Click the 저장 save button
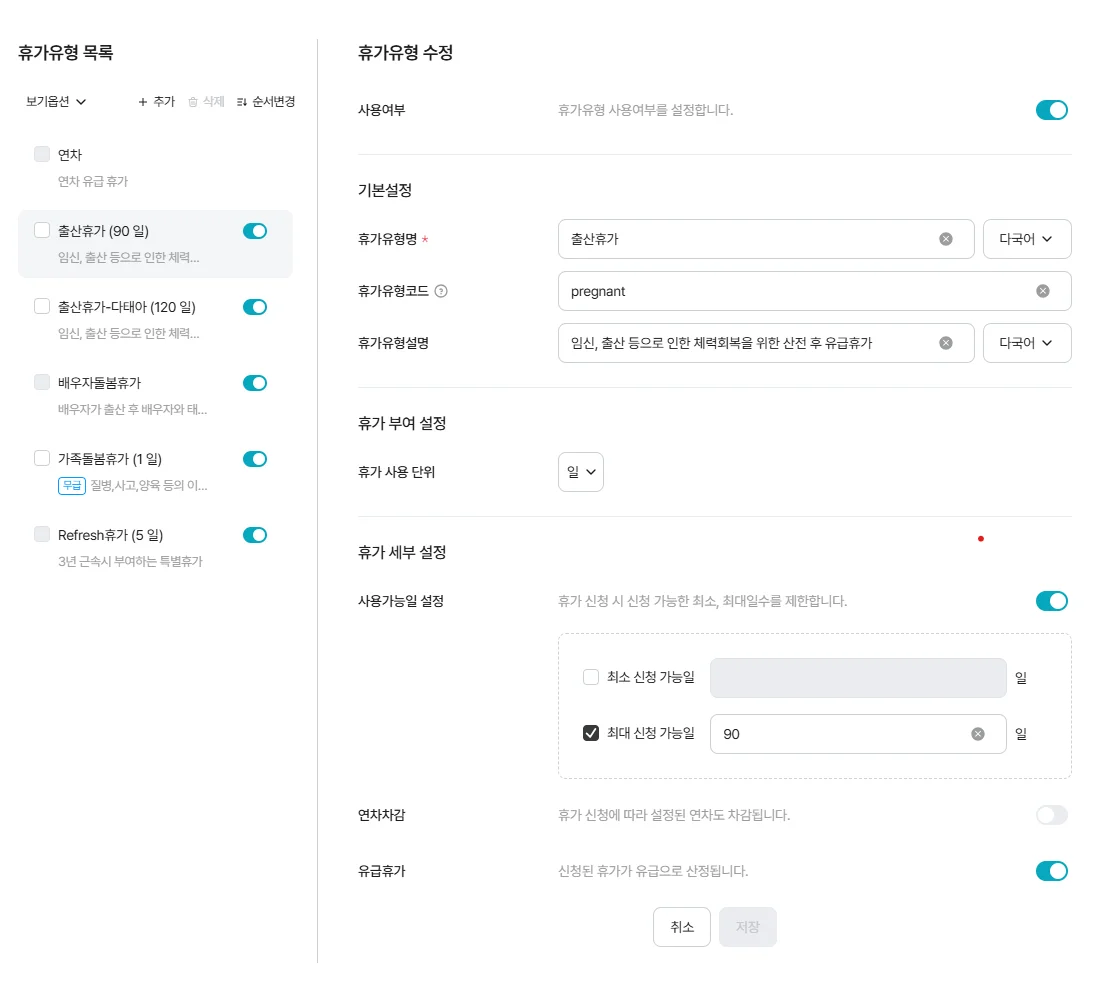 [x=748, y=927]
